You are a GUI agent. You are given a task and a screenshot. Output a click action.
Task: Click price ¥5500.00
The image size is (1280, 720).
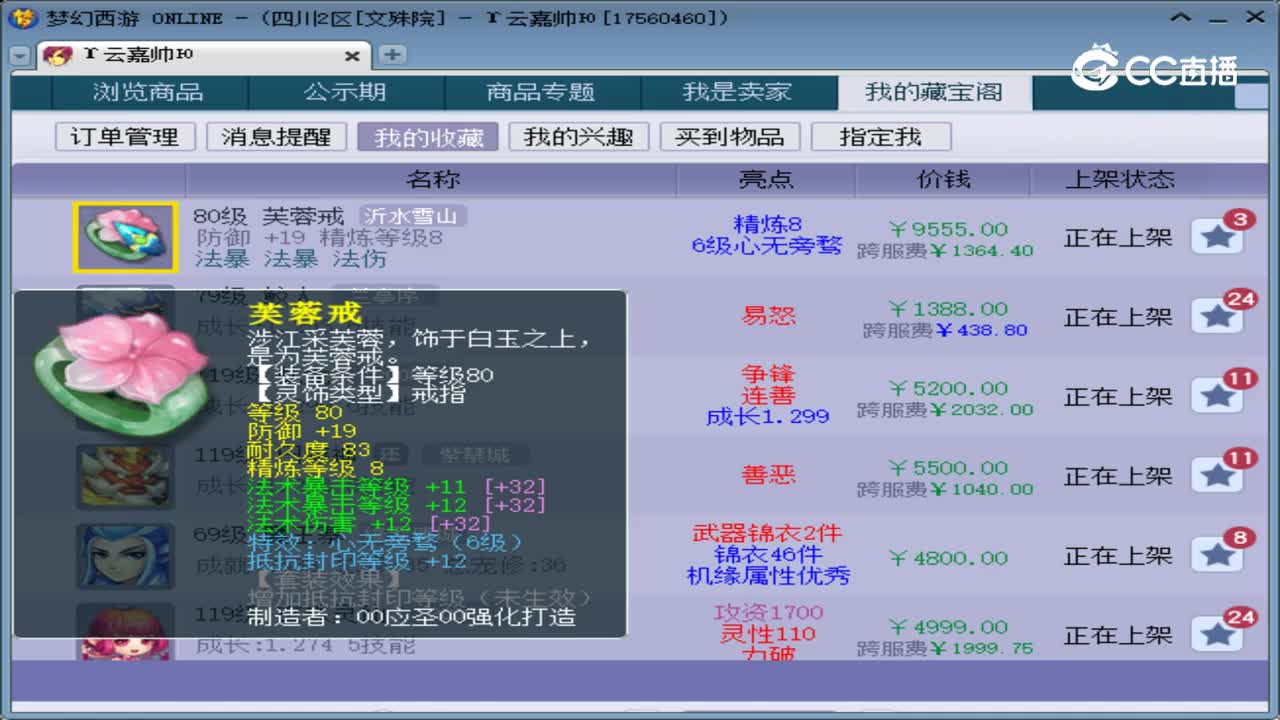pos(947,468)
